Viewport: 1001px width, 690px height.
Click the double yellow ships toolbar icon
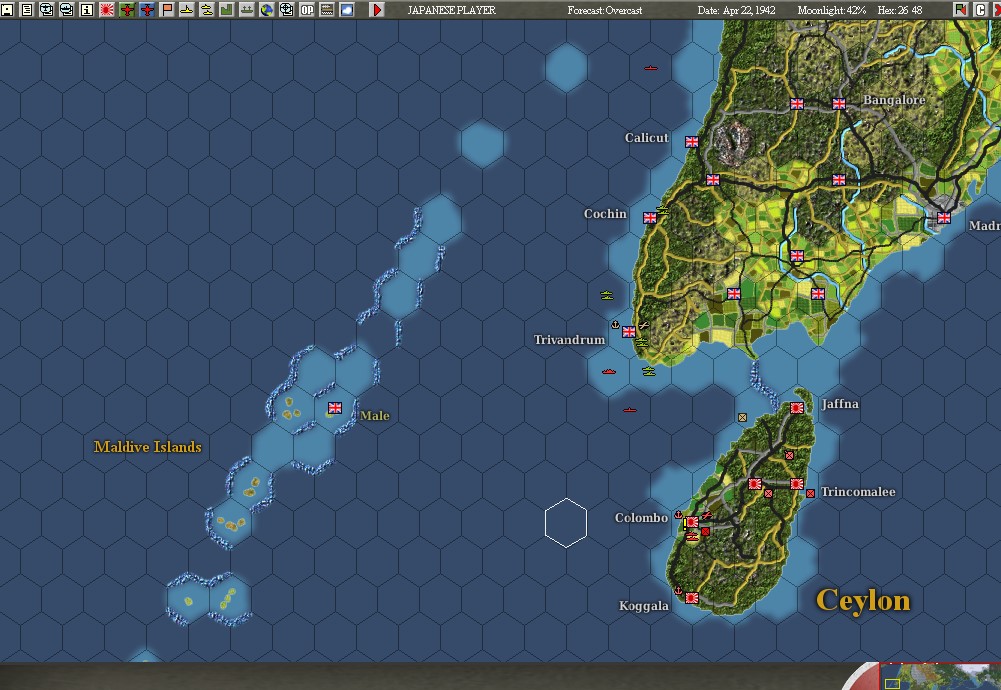[206, 10]
